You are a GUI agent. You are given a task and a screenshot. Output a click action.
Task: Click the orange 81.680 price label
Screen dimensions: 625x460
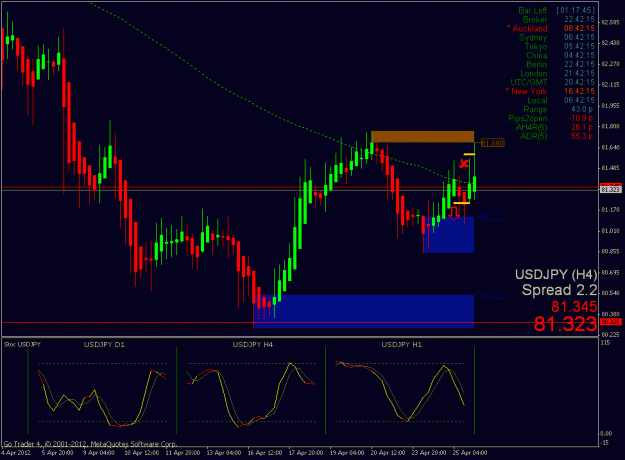click(x=493, y=143)
